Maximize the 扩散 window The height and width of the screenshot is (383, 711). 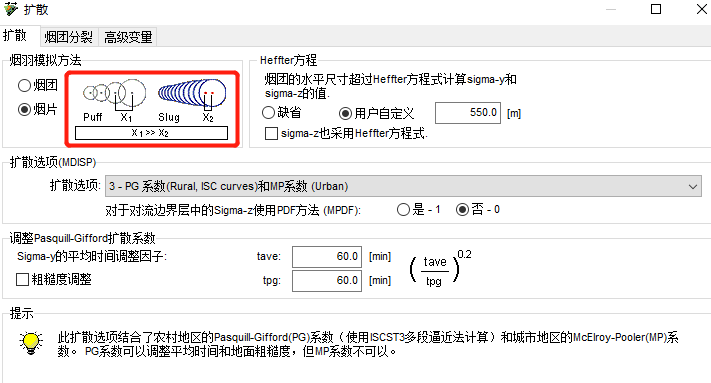coord(656,9)
